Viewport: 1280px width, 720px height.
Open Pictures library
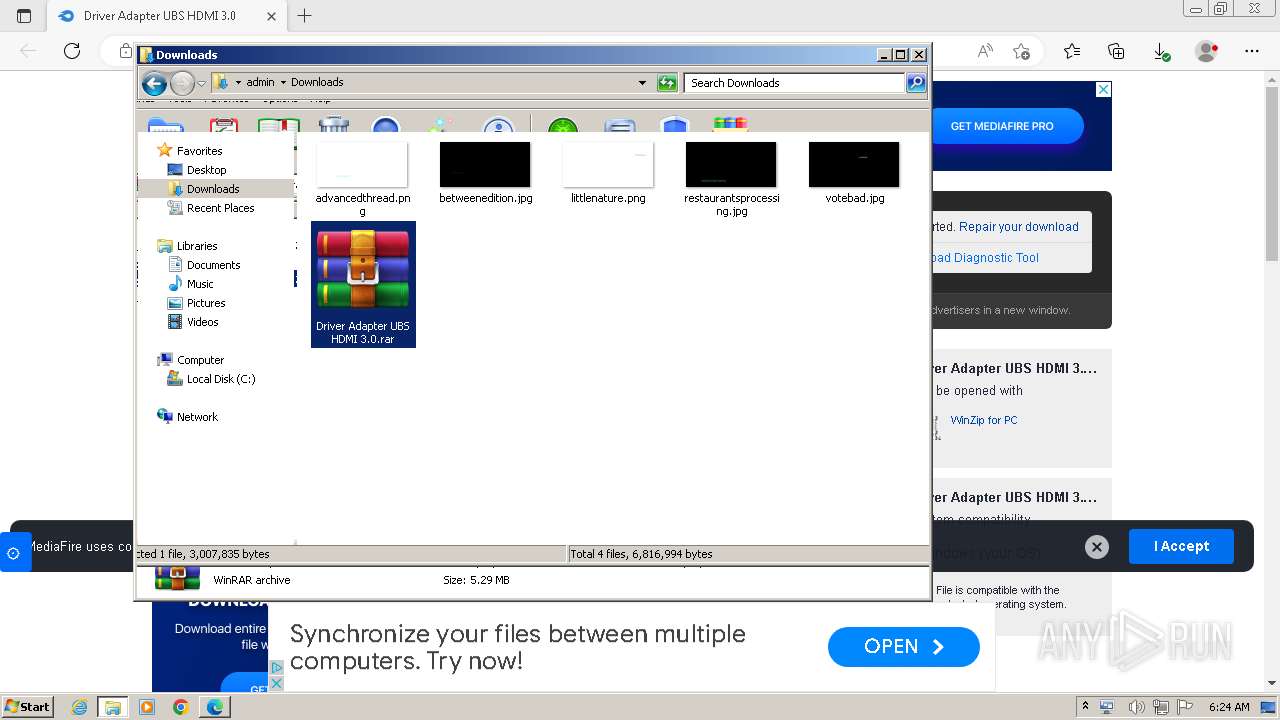click(206, 303)
